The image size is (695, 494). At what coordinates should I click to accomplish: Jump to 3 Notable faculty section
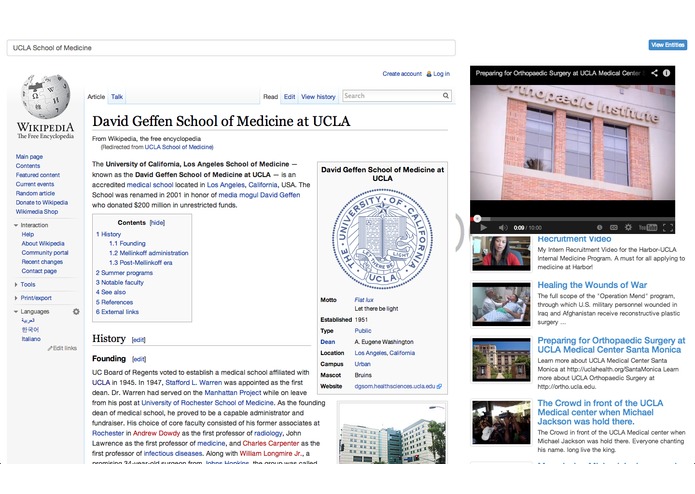pos(120,282)
